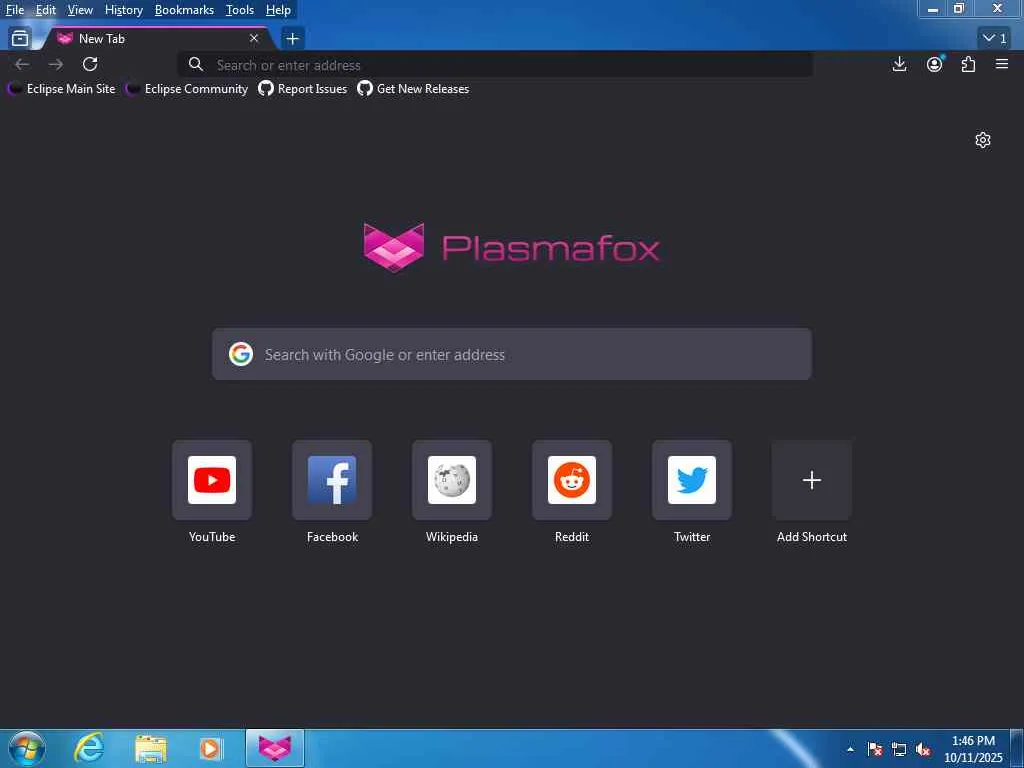Go forward with the forward arrow
The width and height of the screenshot is (1024, 768).
click(x=56, y=64)
